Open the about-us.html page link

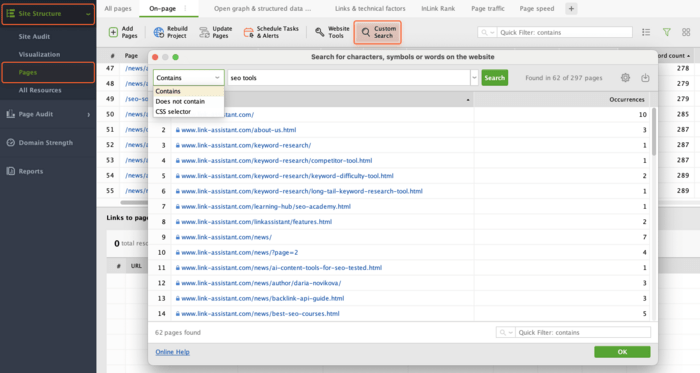pos(238,130)
